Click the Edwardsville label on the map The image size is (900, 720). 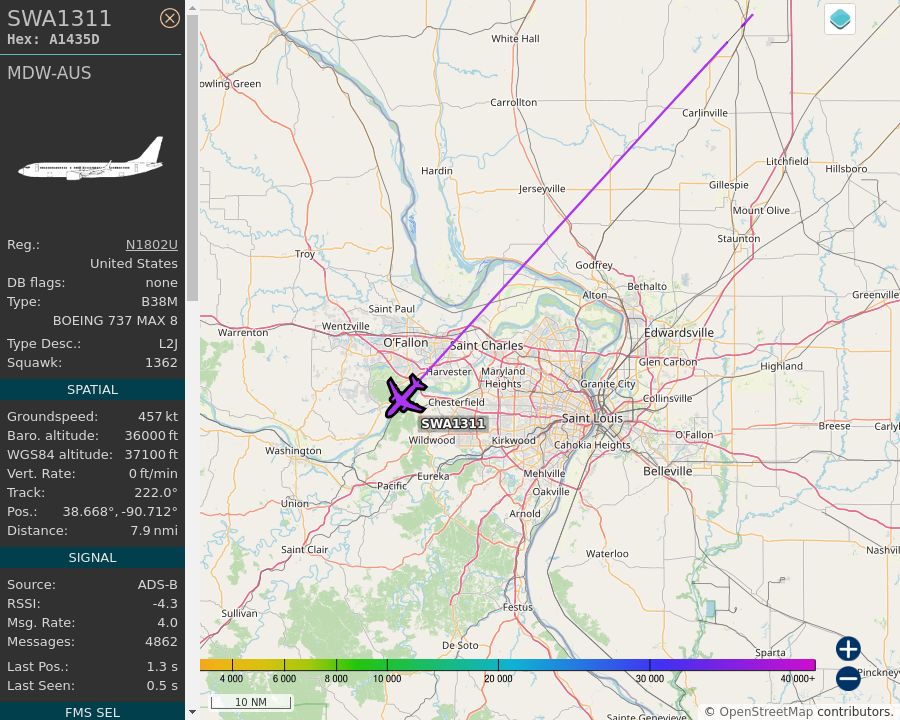pos(679,333)
